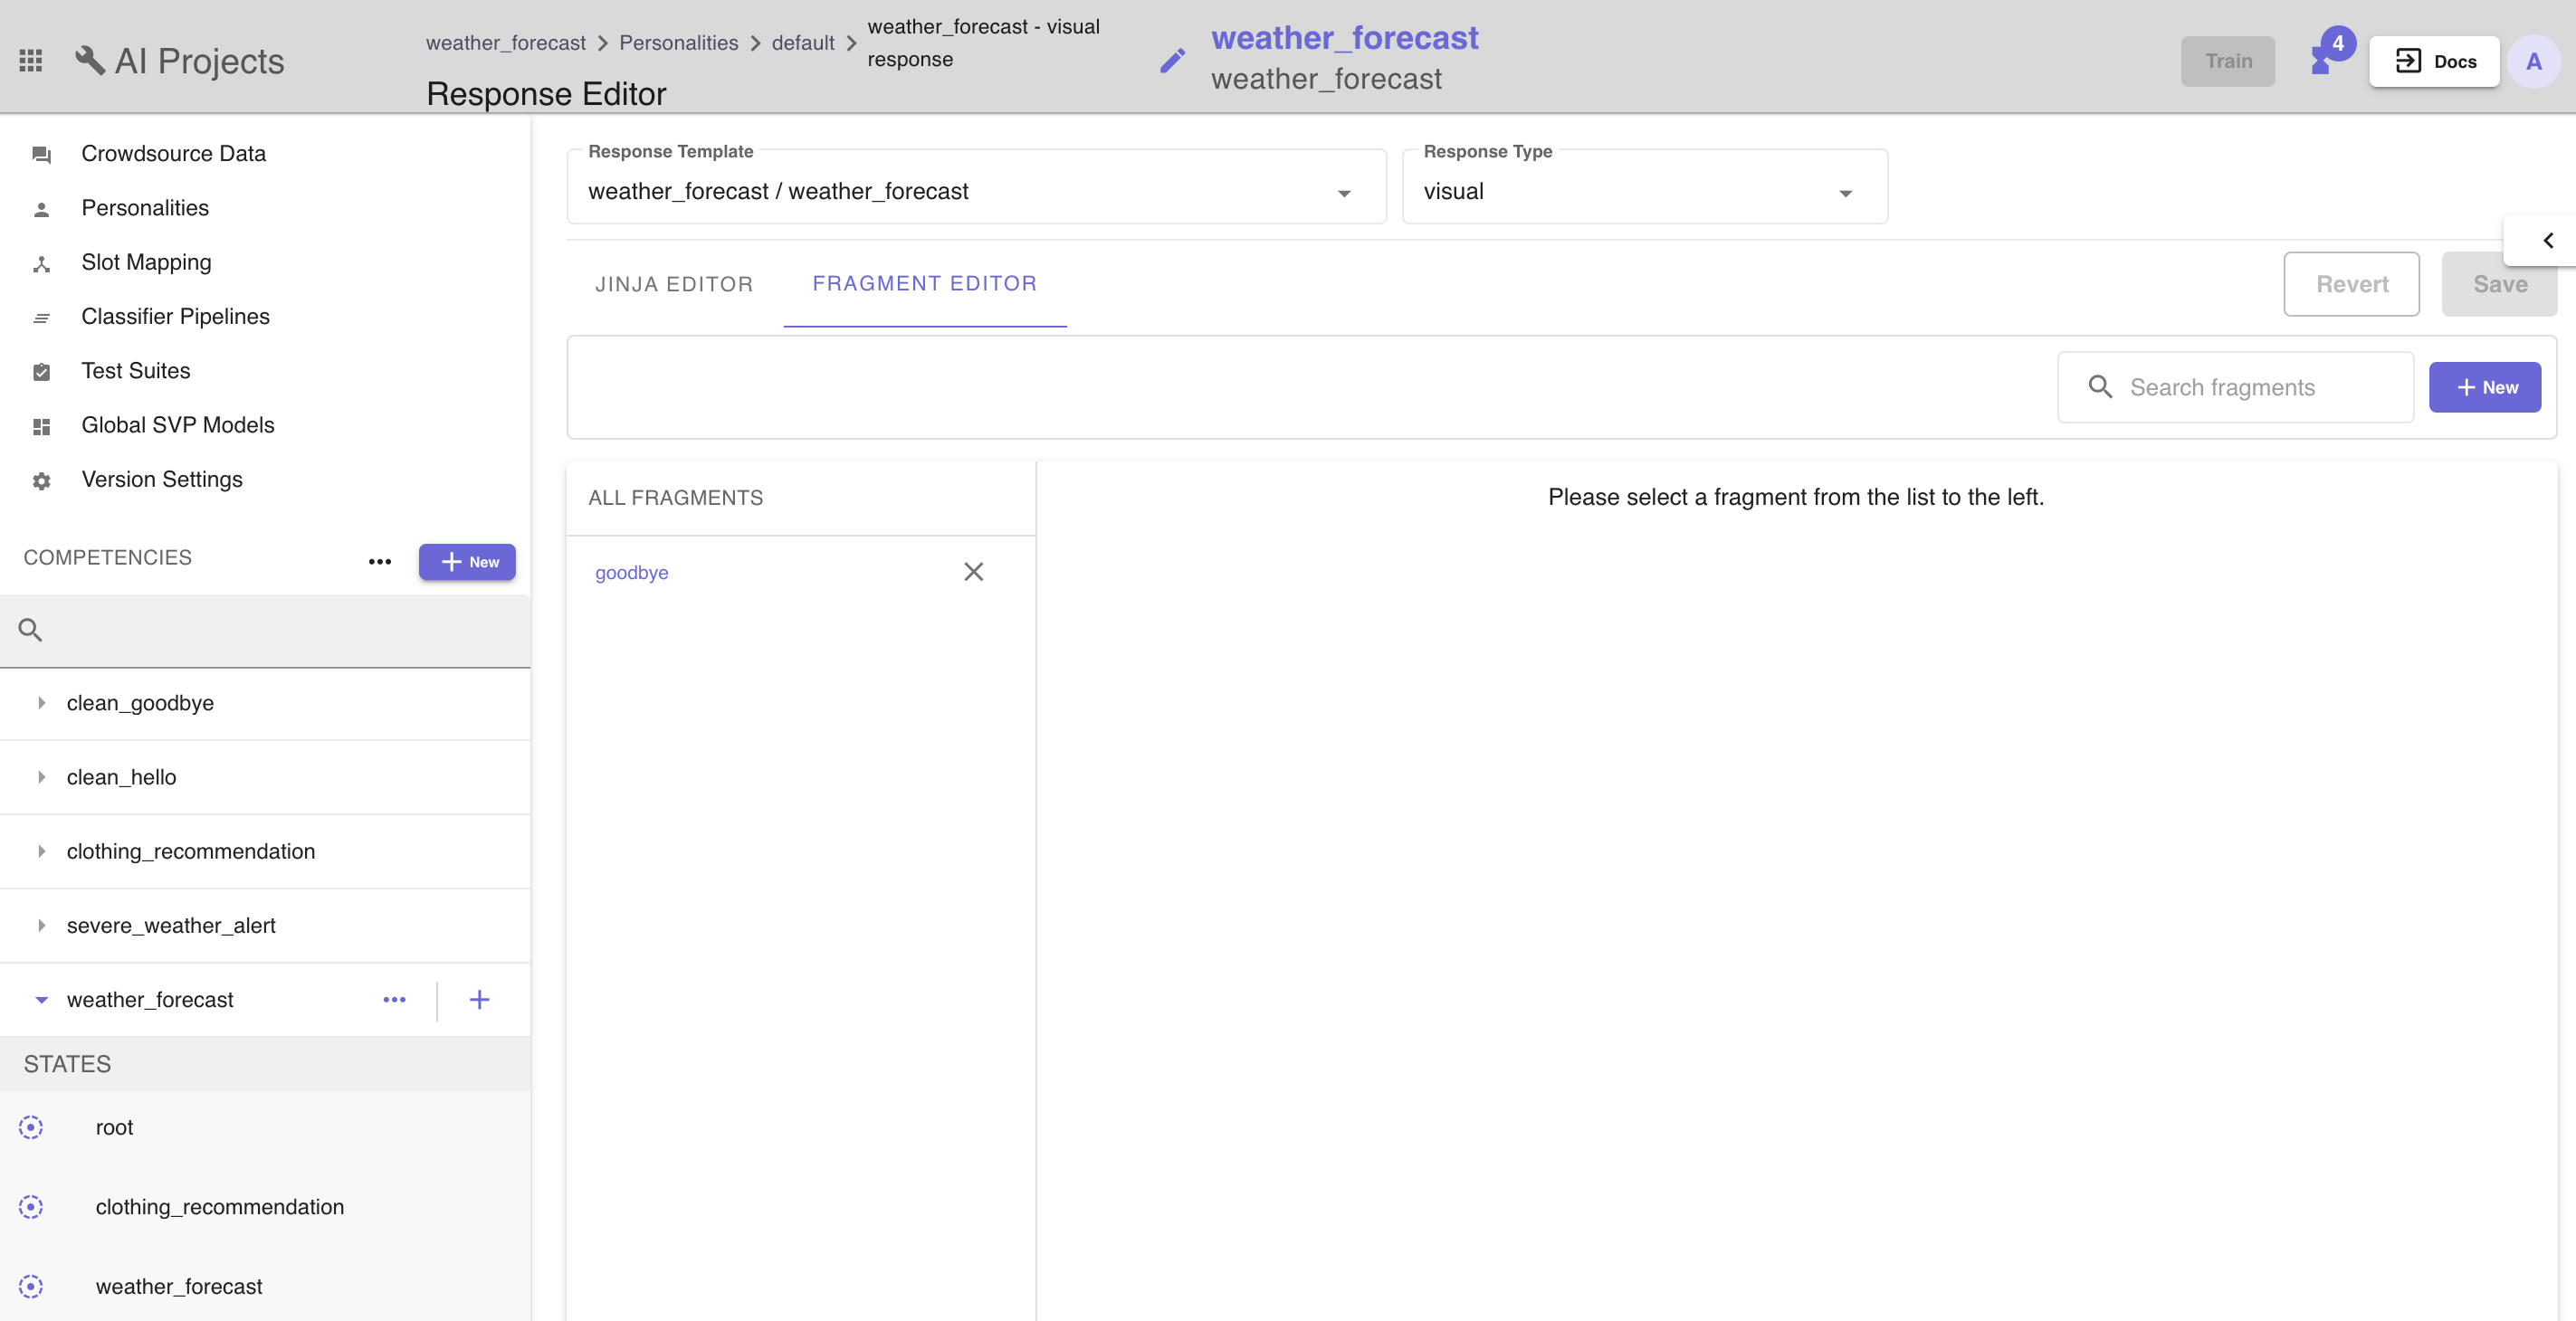
Task: Open Test Suites page
Action: point(136,371)
